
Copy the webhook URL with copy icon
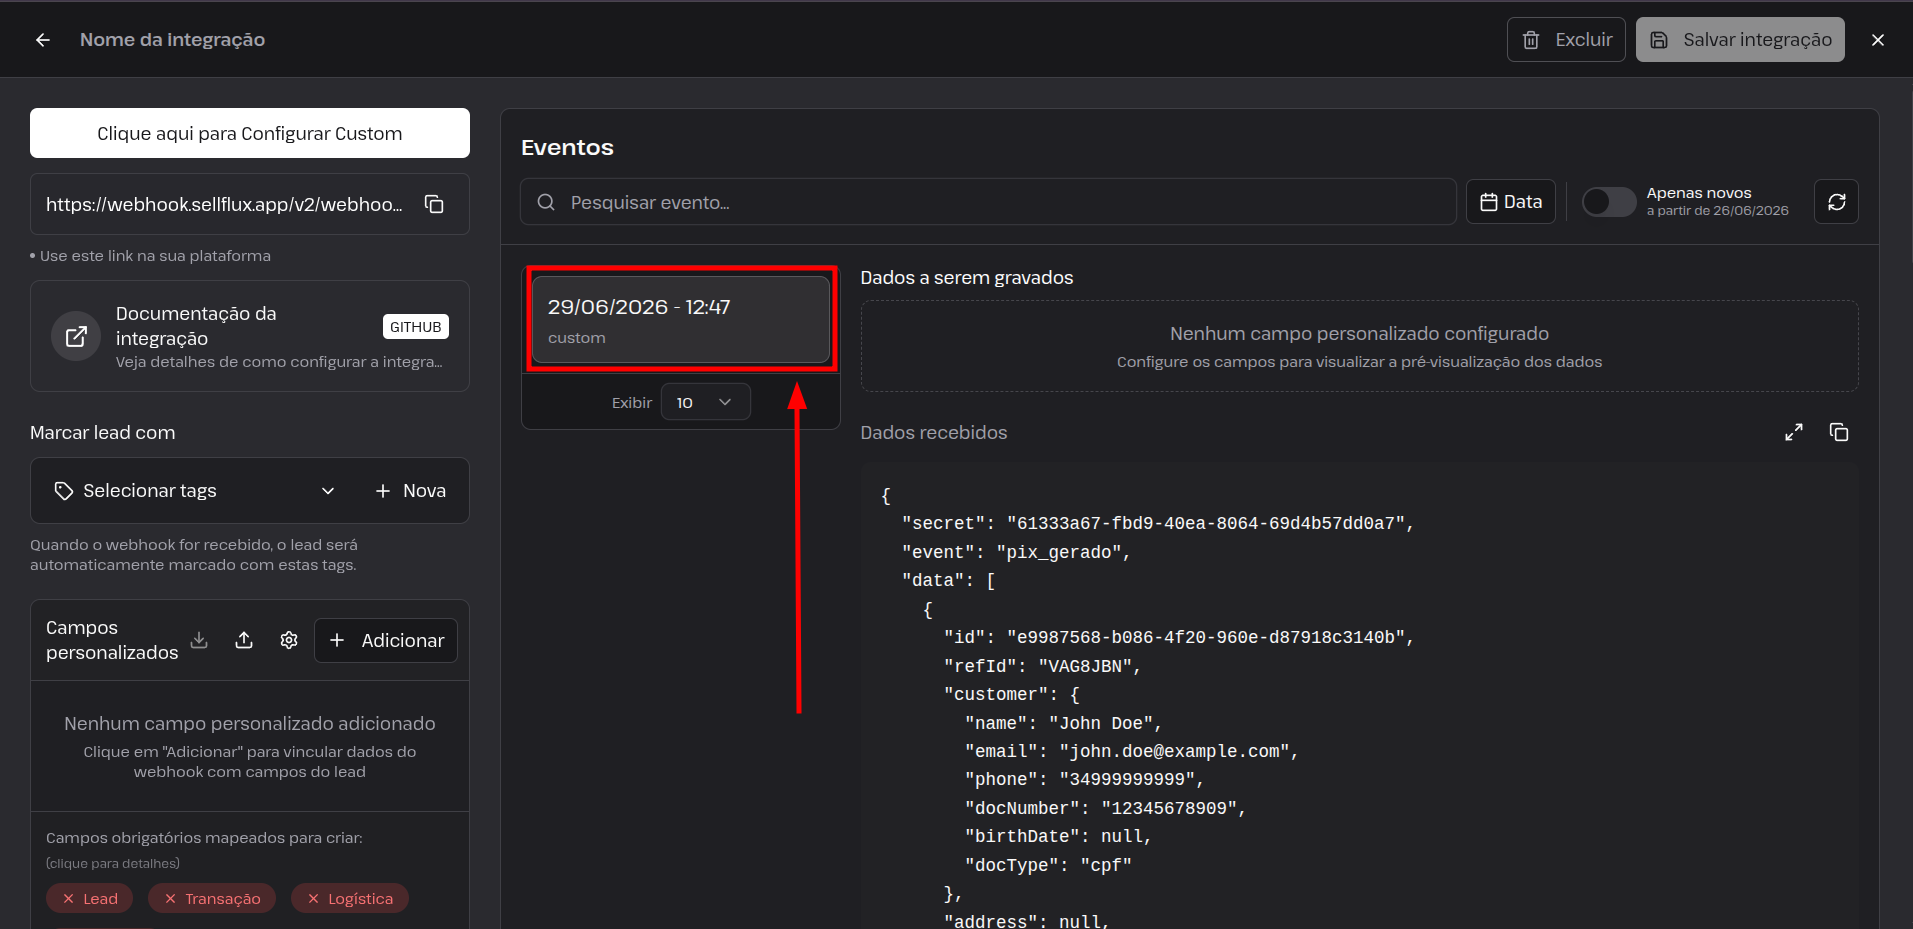coord(434,204)
